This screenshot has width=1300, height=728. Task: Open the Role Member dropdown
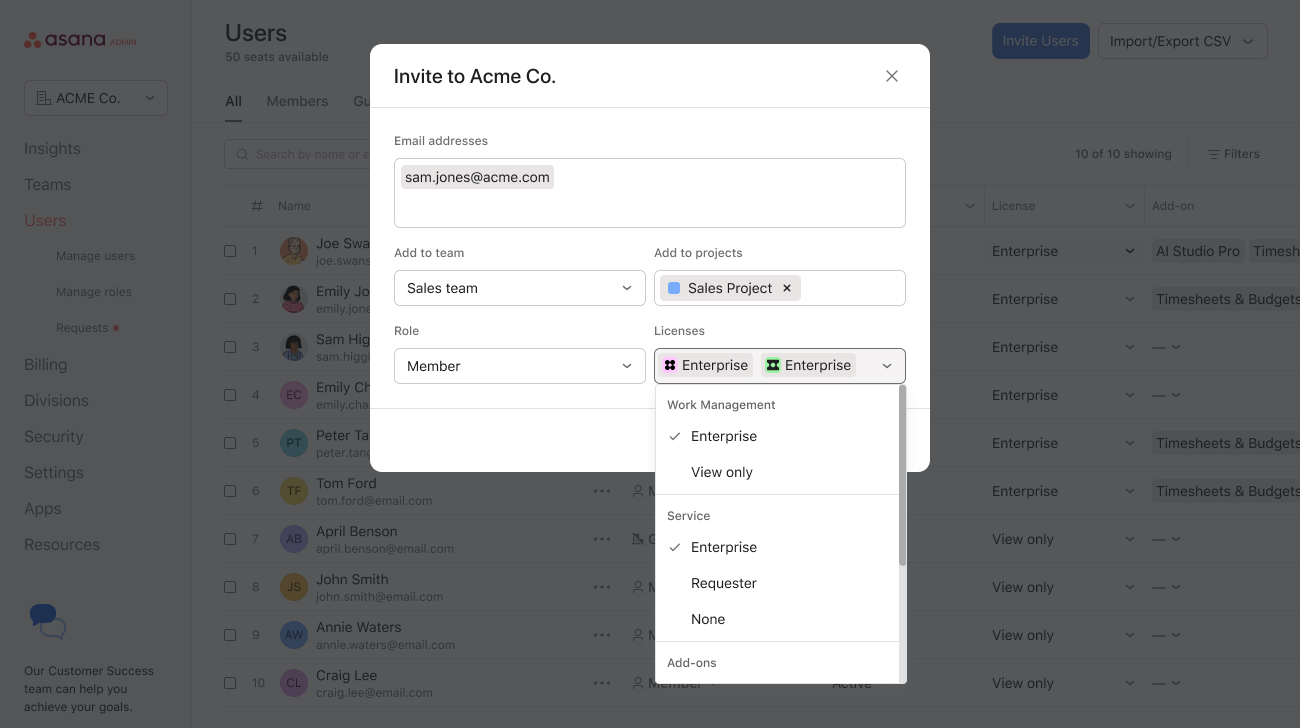click(520, 366)
